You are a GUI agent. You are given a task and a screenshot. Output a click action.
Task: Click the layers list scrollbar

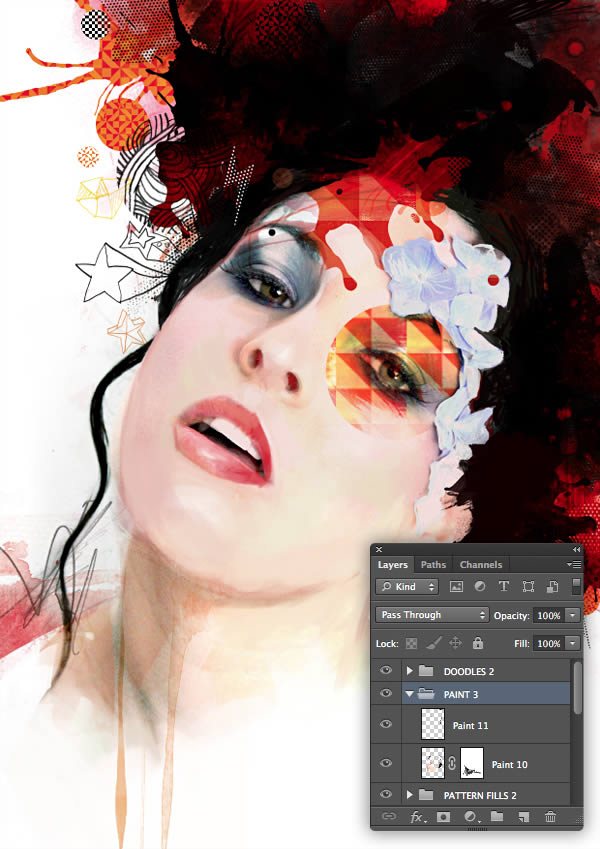(577, 687)
